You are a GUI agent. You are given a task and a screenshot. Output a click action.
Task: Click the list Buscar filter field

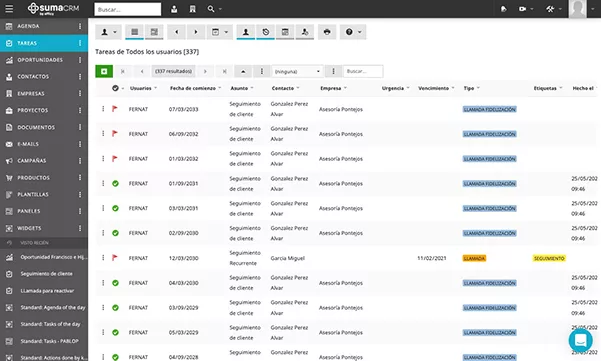click(363, 71)
